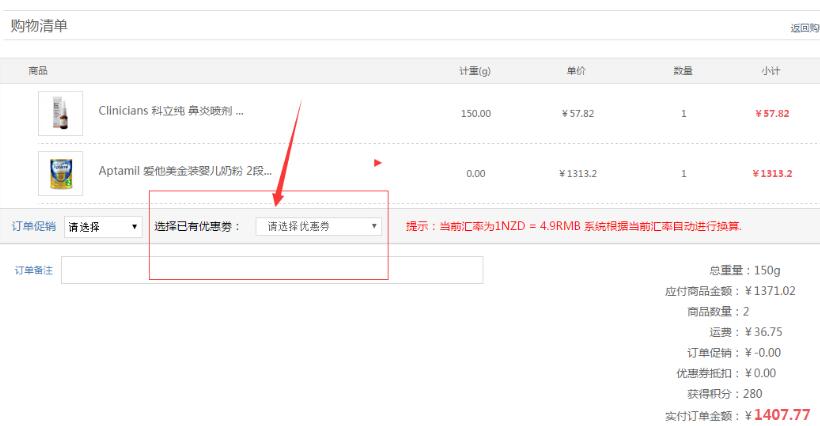Open the 请选择优惠券 coupon dropdown

[318, 226]
